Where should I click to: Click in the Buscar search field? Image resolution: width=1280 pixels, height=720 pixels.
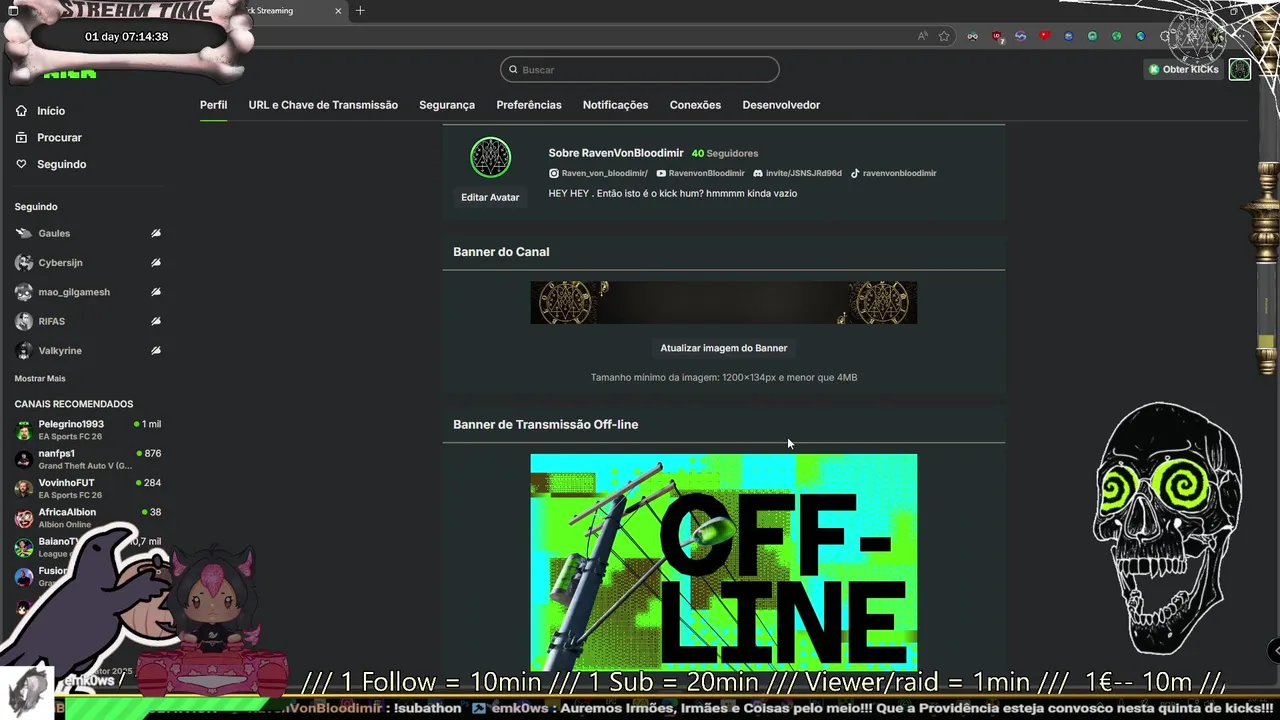[640, 70]
